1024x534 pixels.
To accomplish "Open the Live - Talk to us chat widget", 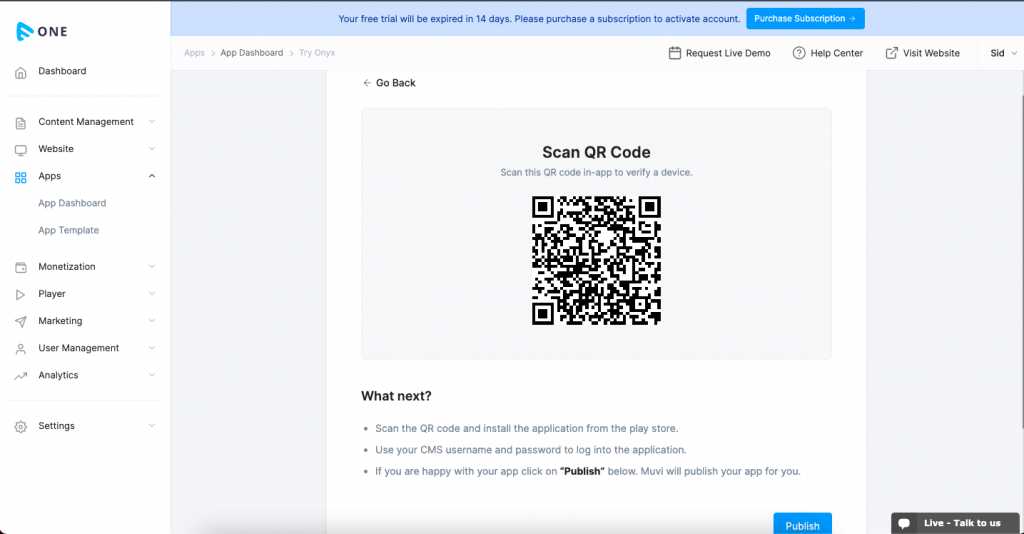I will click(x=957, y=523).
